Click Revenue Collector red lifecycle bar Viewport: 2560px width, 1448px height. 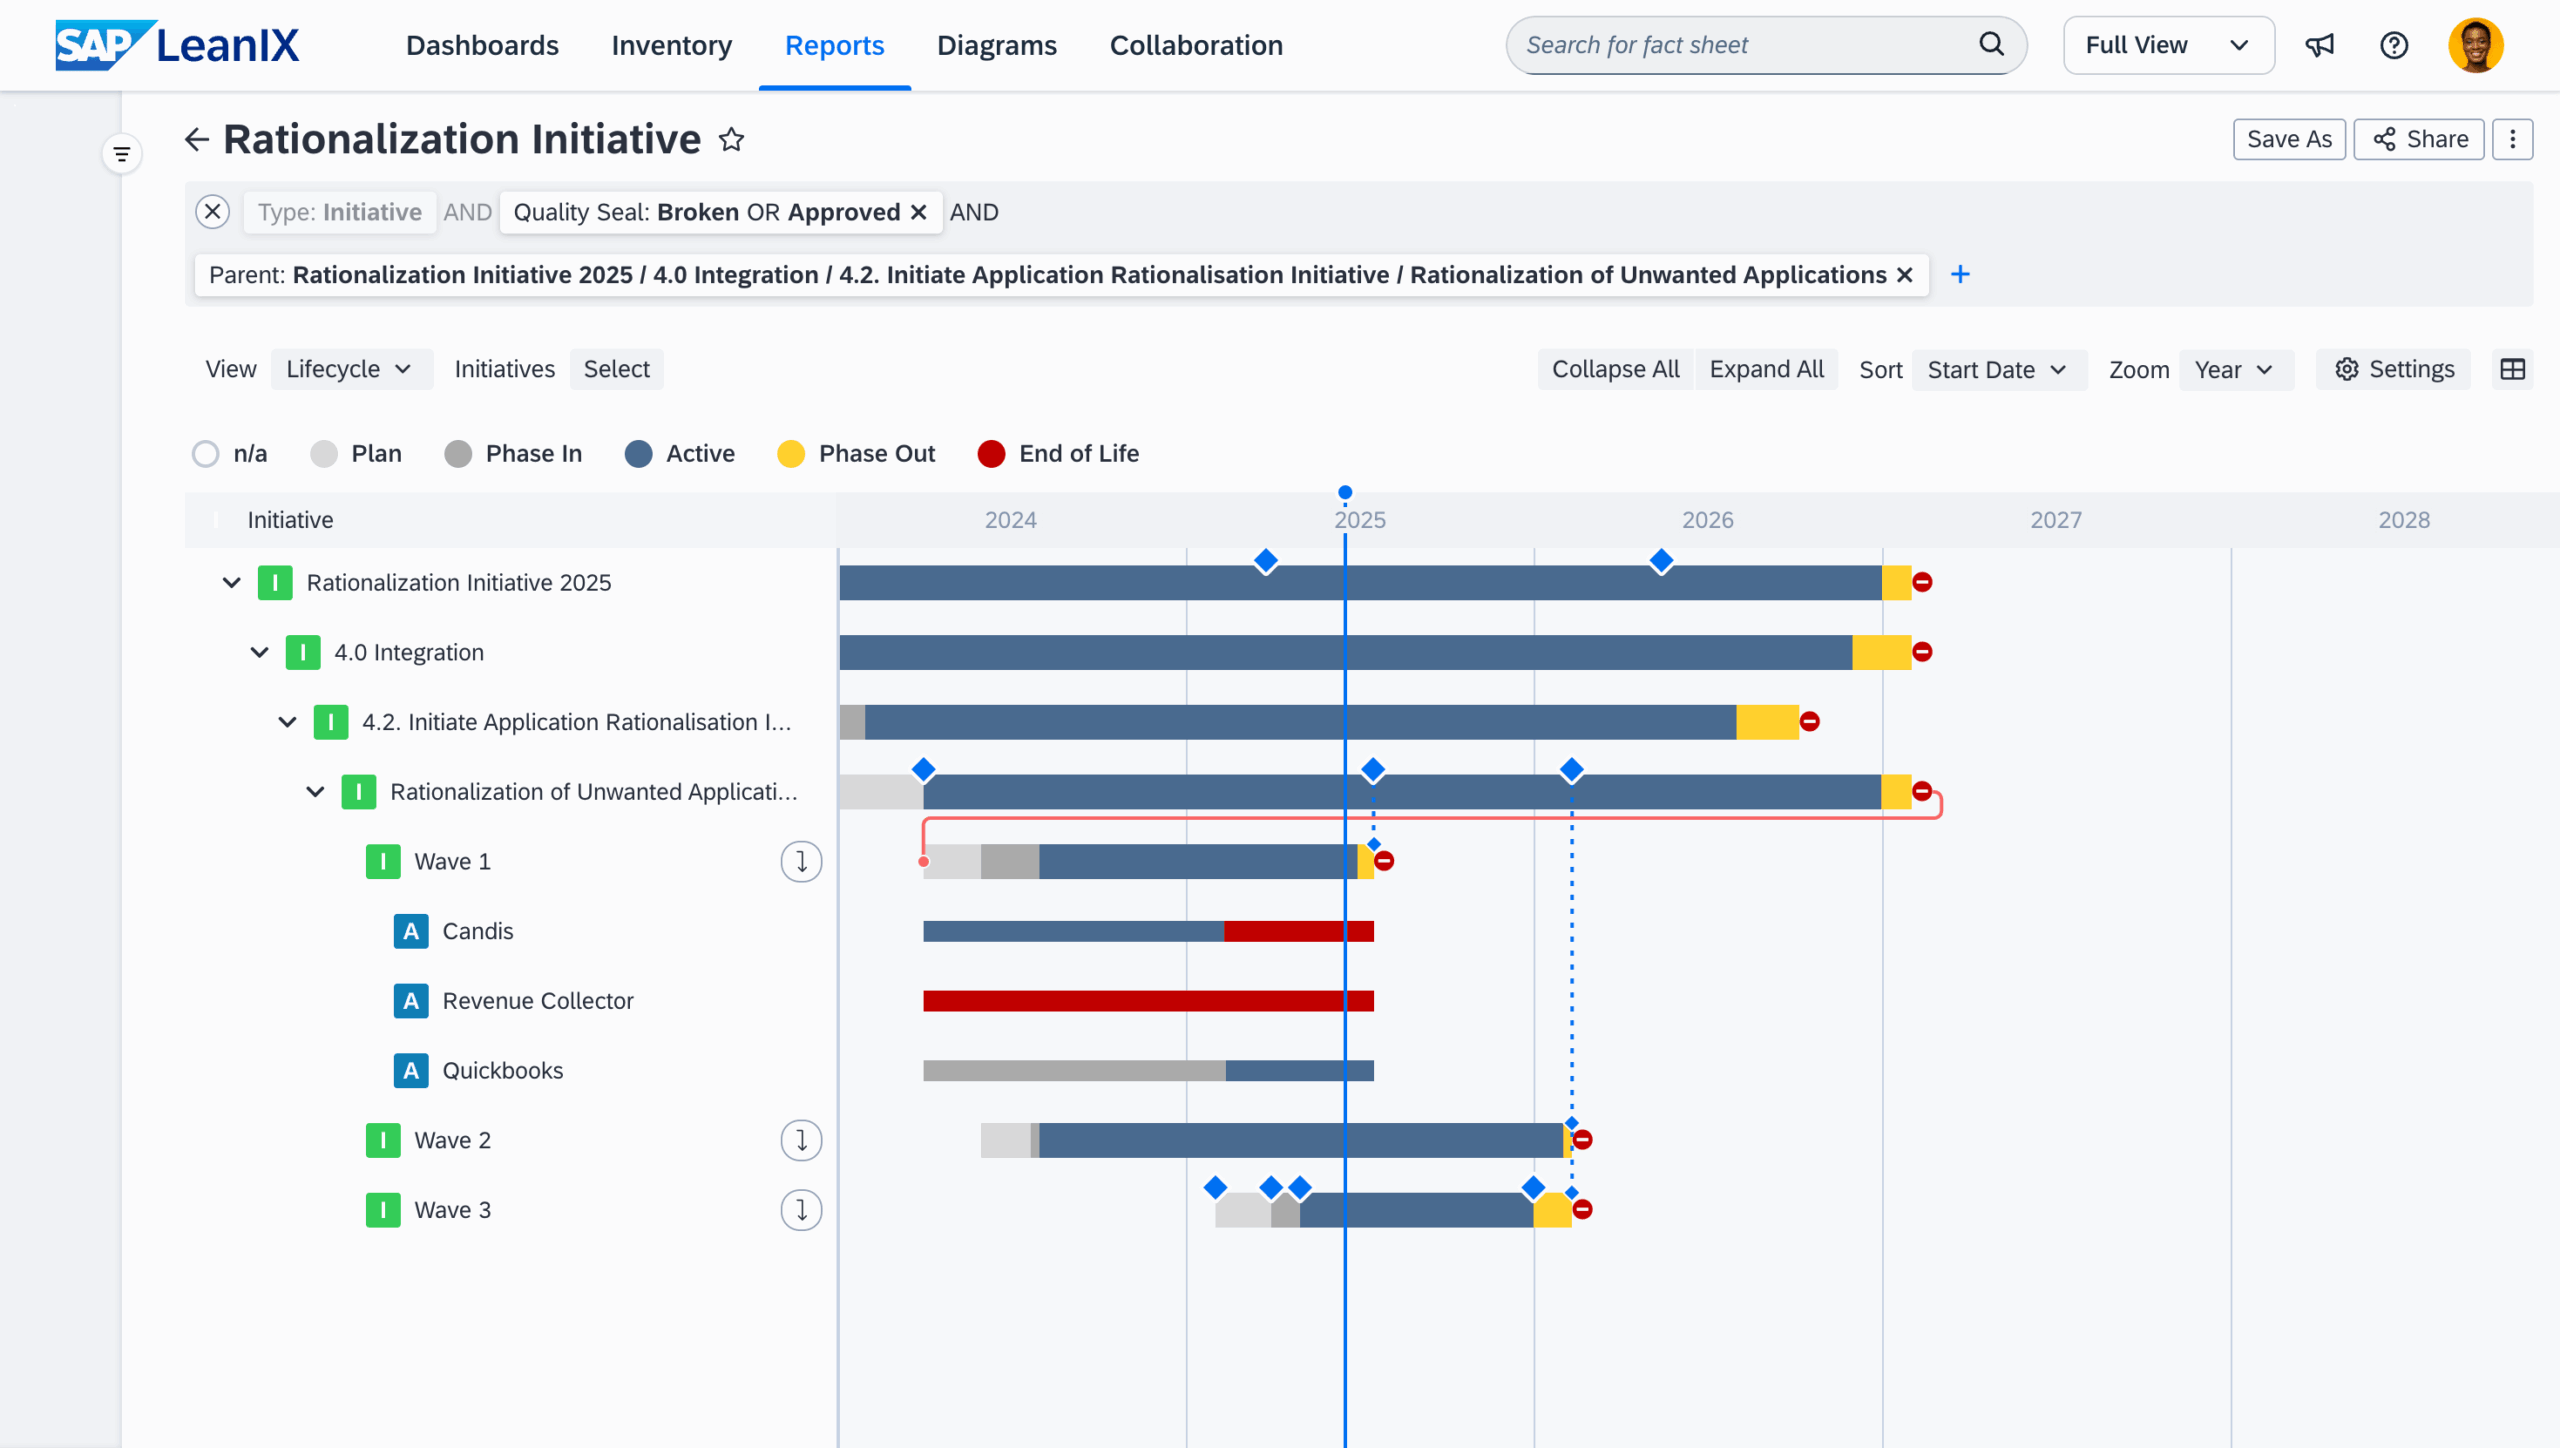pos(1148,1001)
